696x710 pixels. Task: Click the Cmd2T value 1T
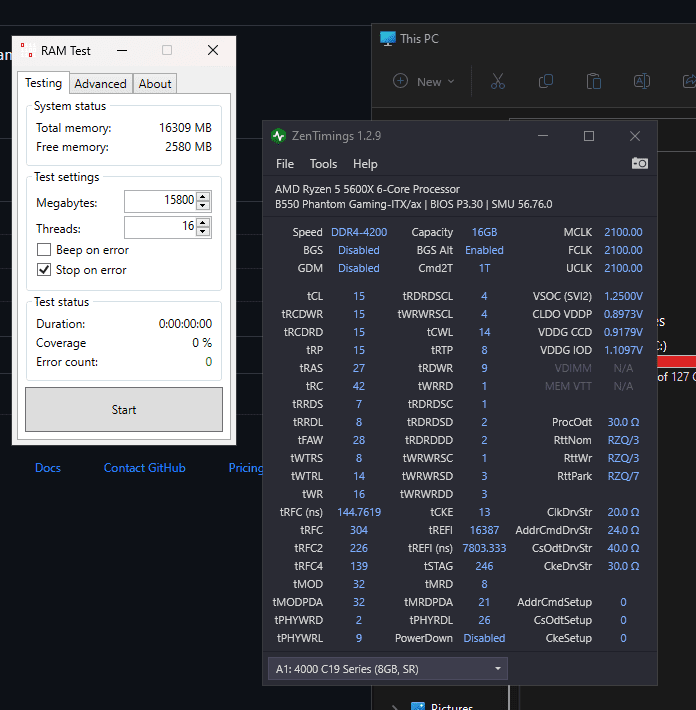(484, 268)
